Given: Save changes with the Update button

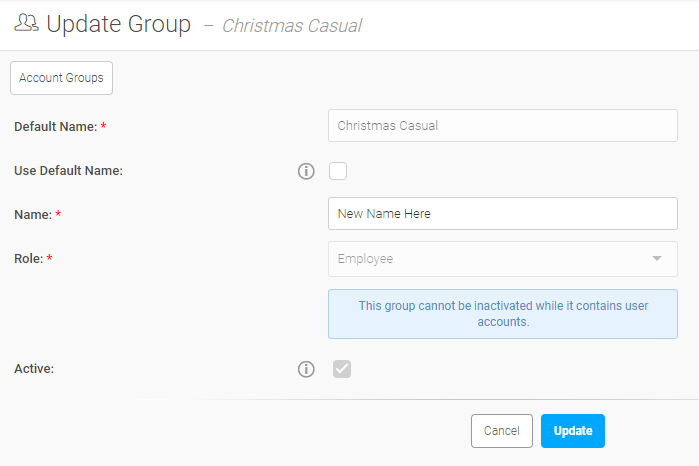Looking at the screenshot, I should [573, 431].
